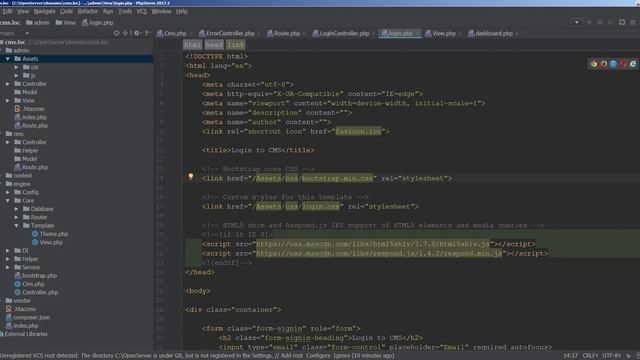This screenshot has width=640, height=360.
Task: Click html5shiv script URL on line 21
Action: tap(373, 244)
